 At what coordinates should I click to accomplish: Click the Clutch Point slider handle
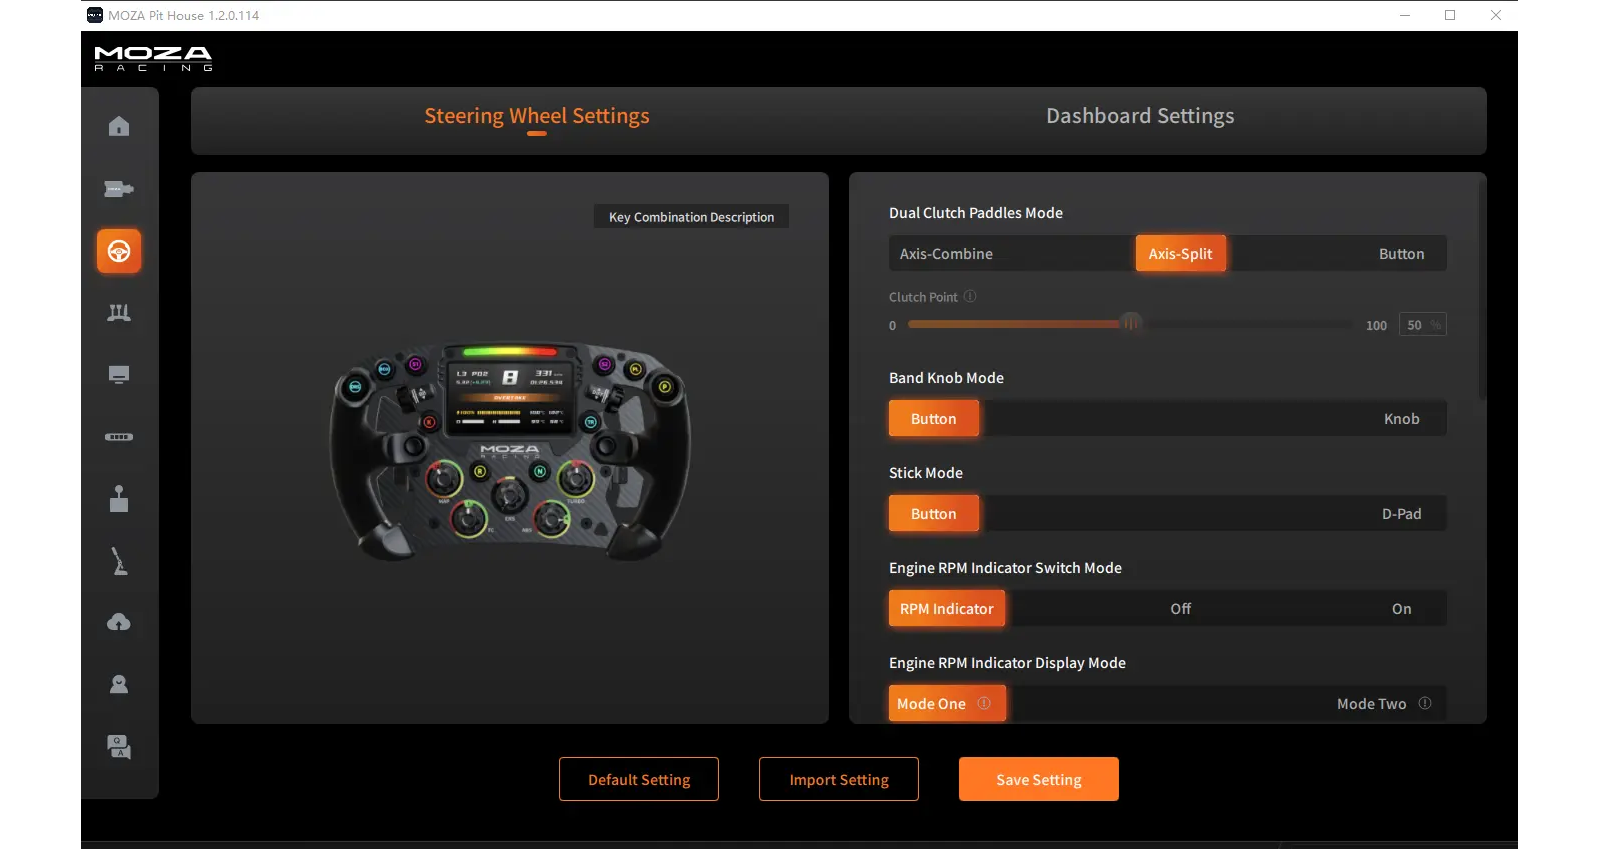pyautogui.click(x=1131, y=324)
